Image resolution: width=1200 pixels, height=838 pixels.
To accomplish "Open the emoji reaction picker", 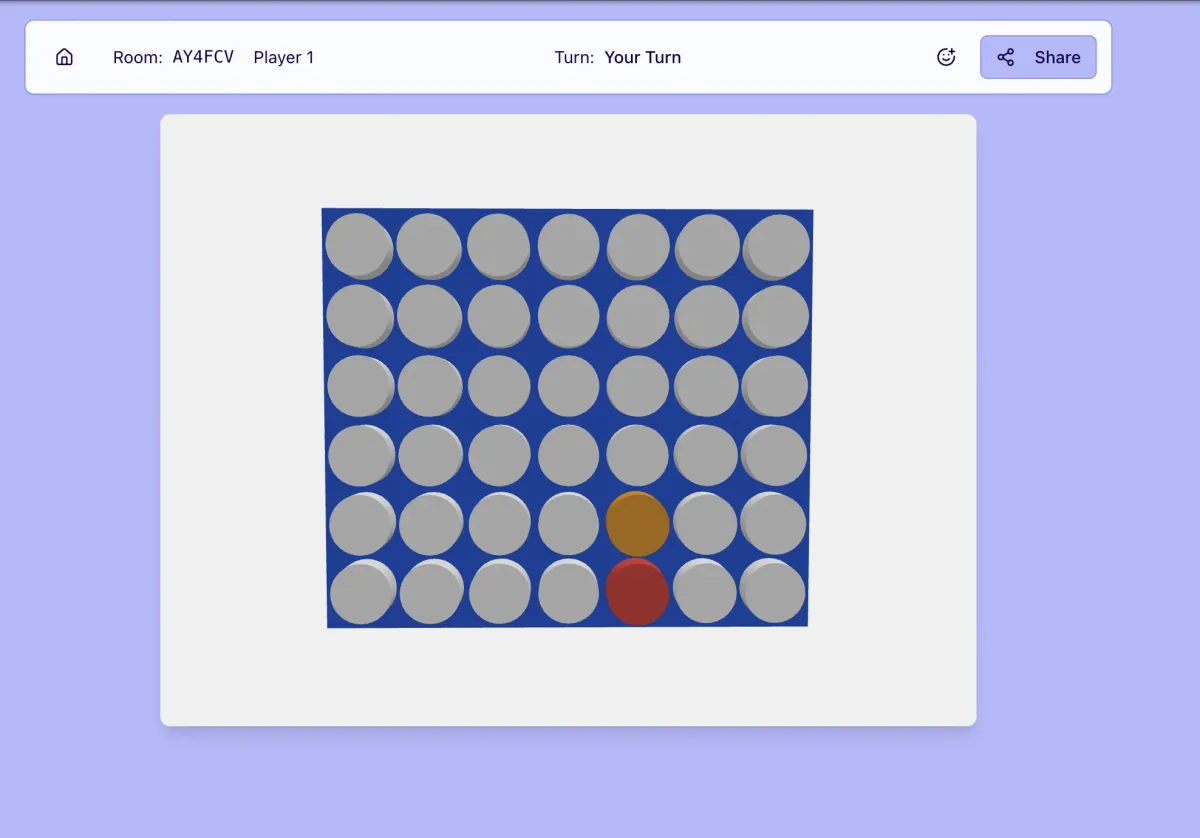I will (946, 57).
